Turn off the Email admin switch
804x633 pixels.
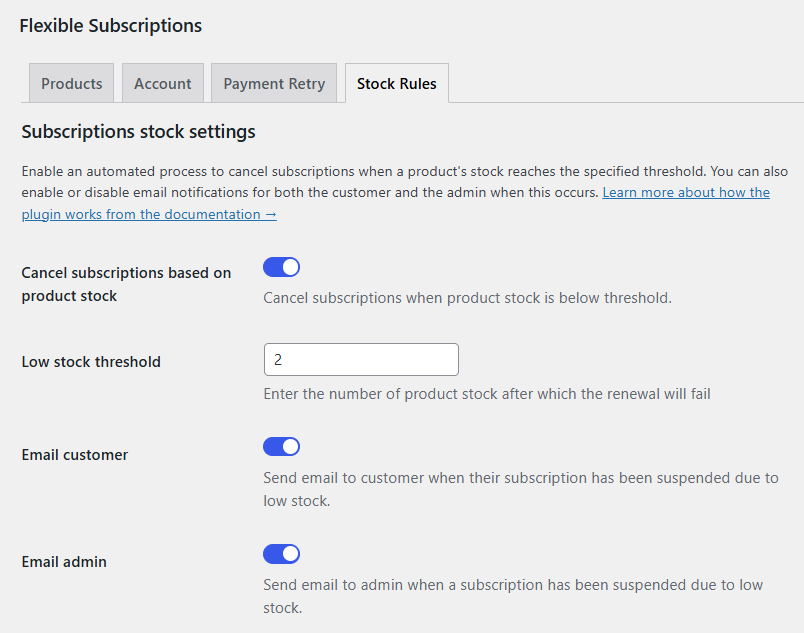pos(282,554)
